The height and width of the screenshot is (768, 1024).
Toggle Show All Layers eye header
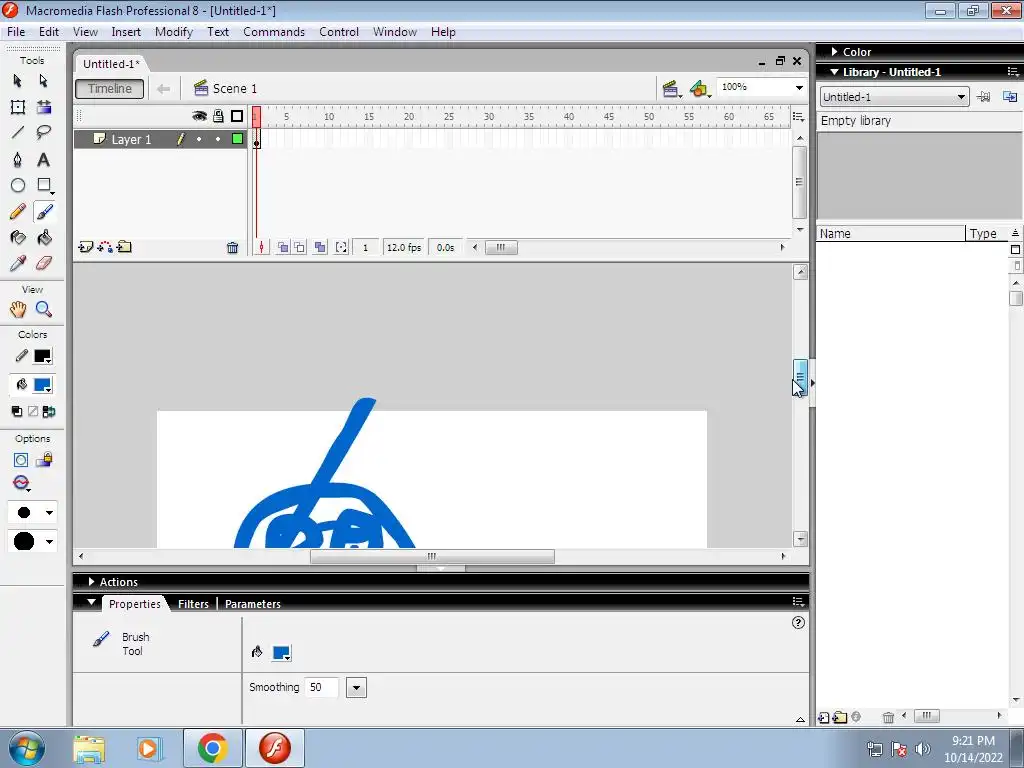[199, 116]
